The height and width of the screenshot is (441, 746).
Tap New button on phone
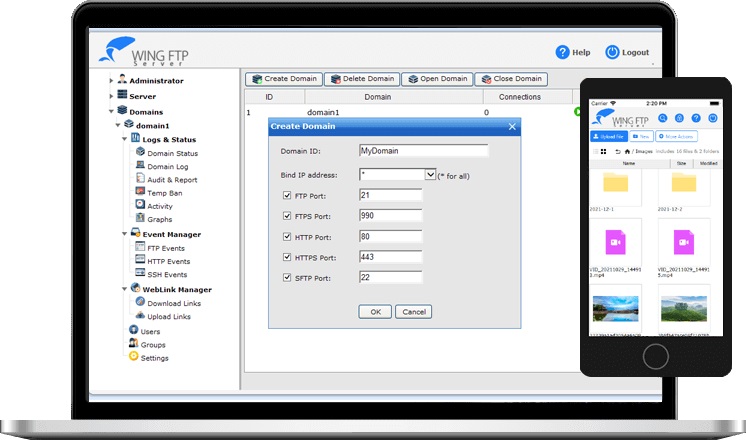(641, 137)
